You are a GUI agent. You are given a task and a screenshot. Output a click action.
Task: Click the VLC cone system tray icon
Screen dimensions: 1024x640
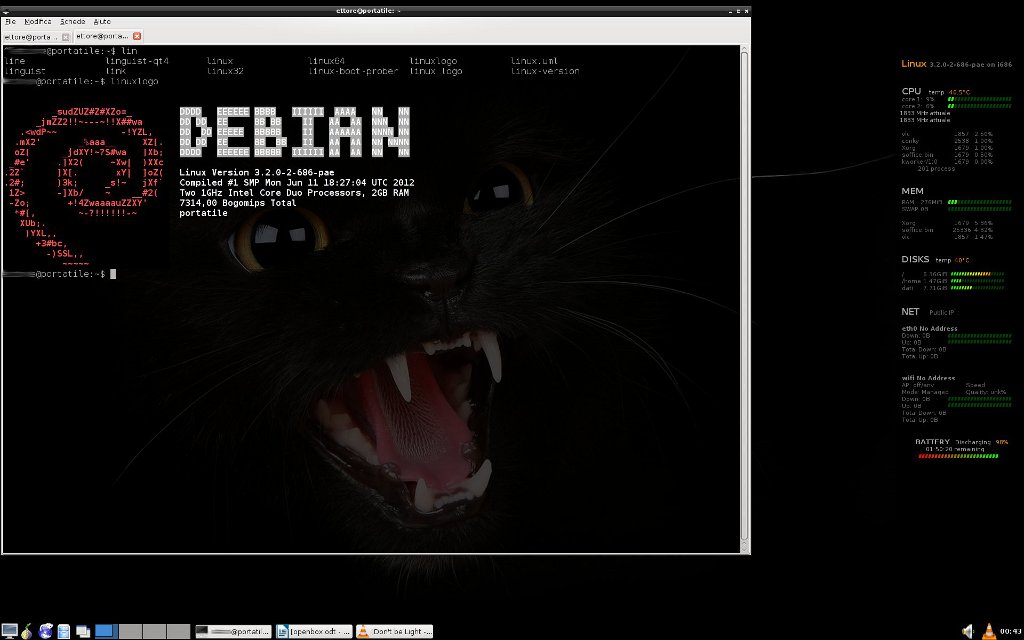point(989,631)
